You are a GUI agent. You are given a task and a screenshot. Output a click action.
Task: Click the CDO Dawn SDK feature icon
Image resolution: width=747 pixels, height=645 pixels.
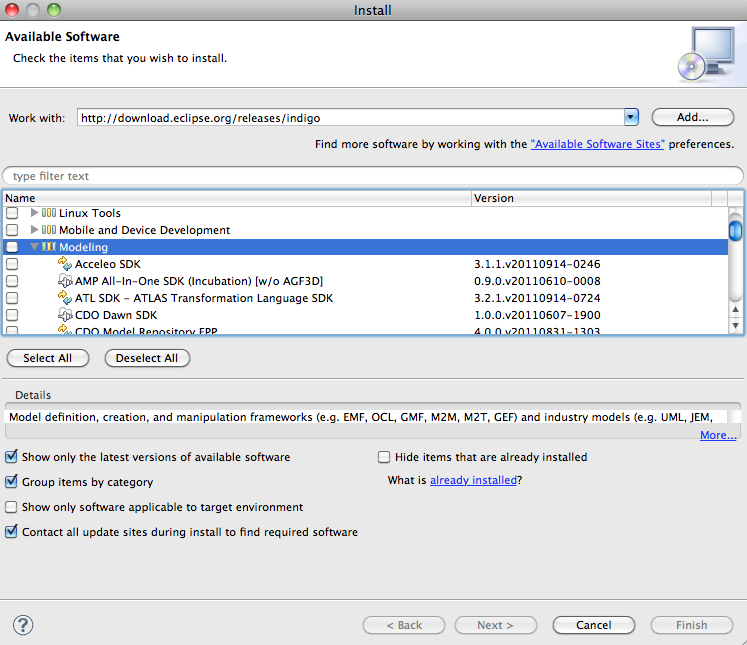[66, 315]
